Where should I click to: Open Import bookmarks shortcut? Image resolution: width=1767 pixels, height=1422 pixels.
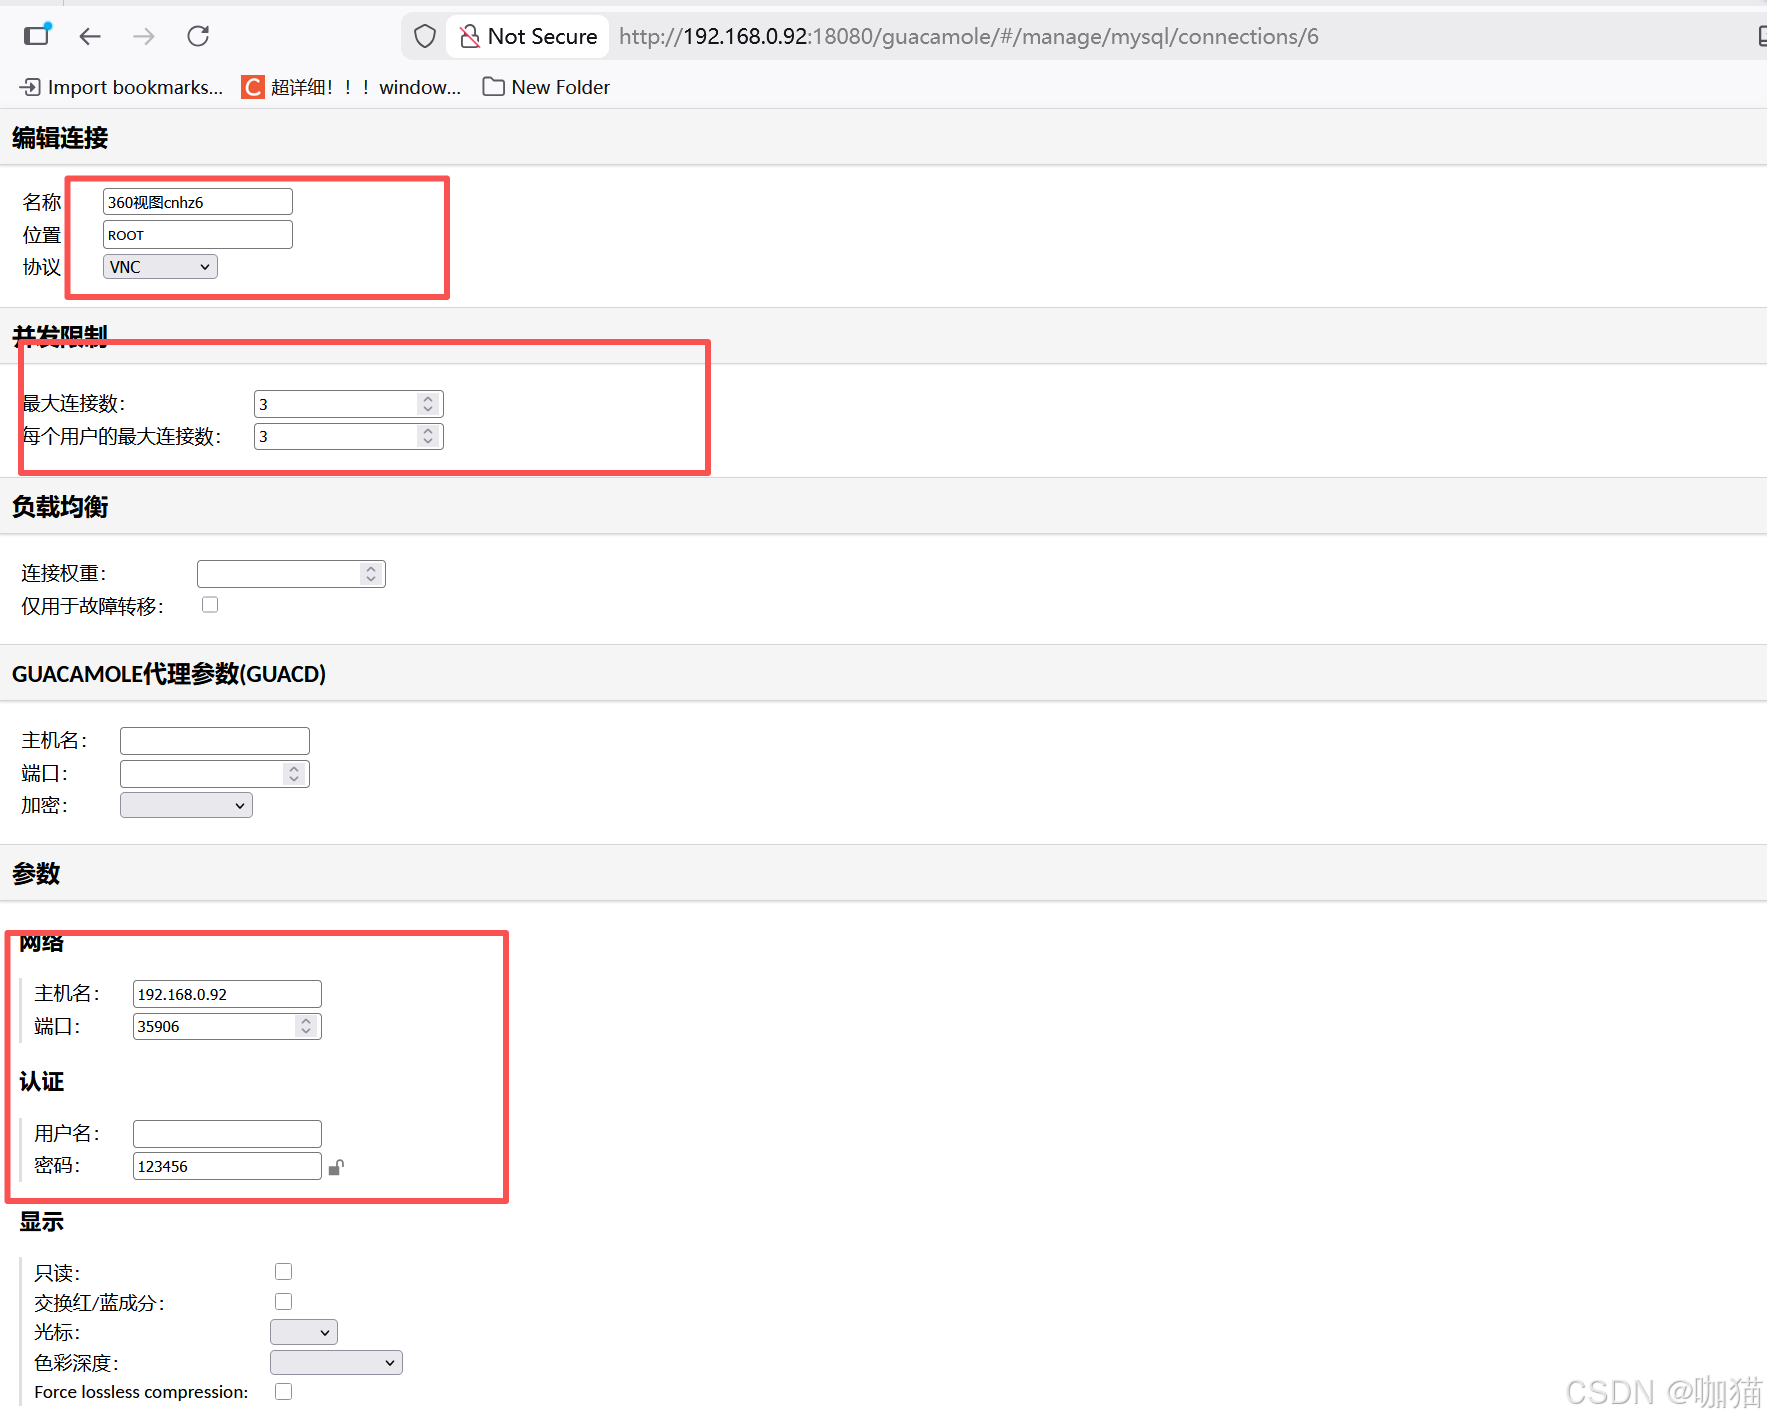(121, 87)
